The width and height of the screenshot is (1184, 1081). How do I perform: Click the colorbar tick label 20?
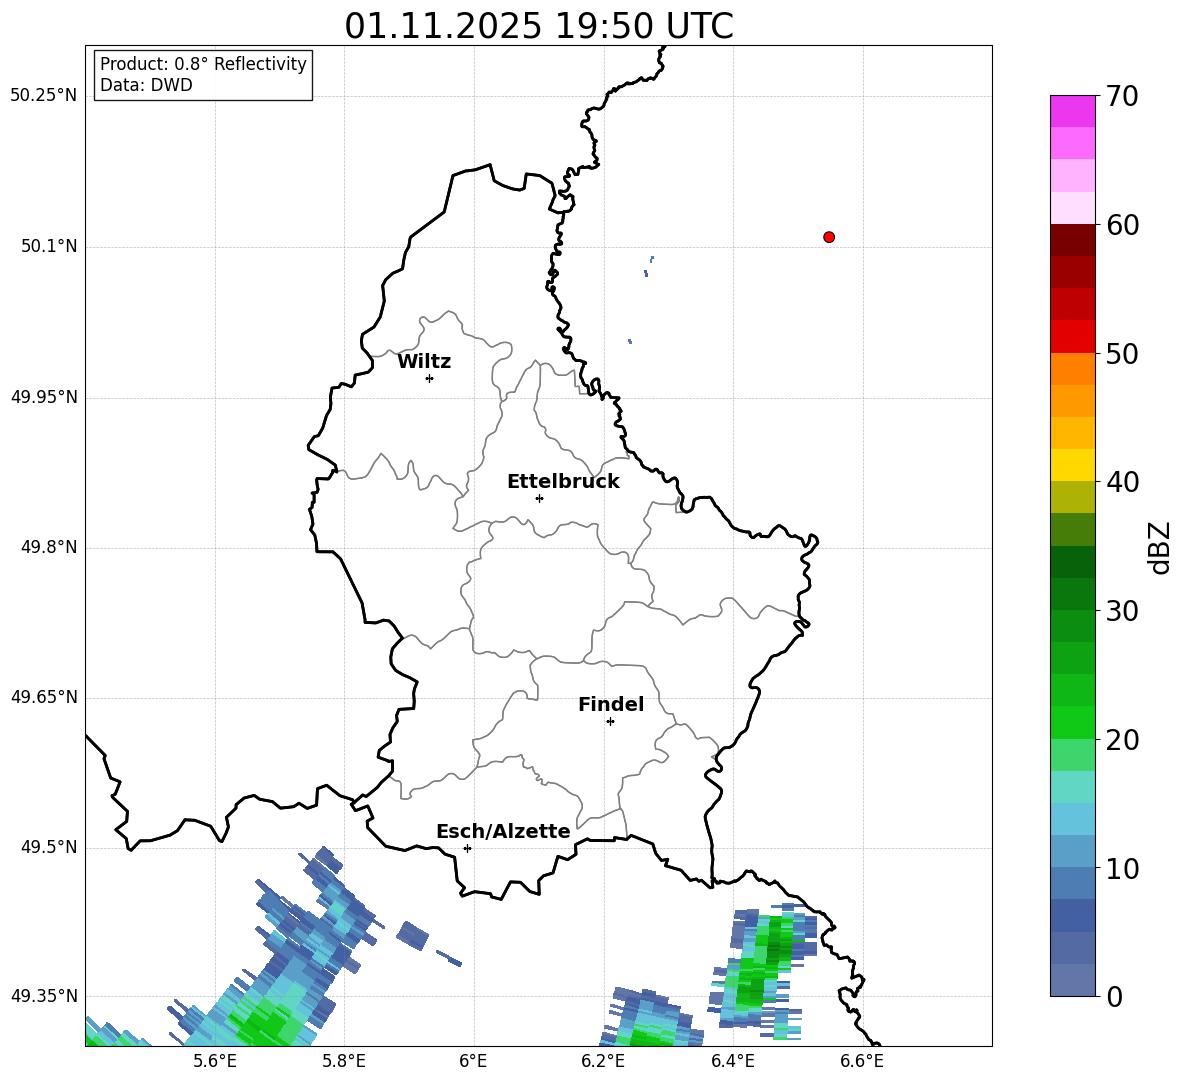(x=1122, y=740)
